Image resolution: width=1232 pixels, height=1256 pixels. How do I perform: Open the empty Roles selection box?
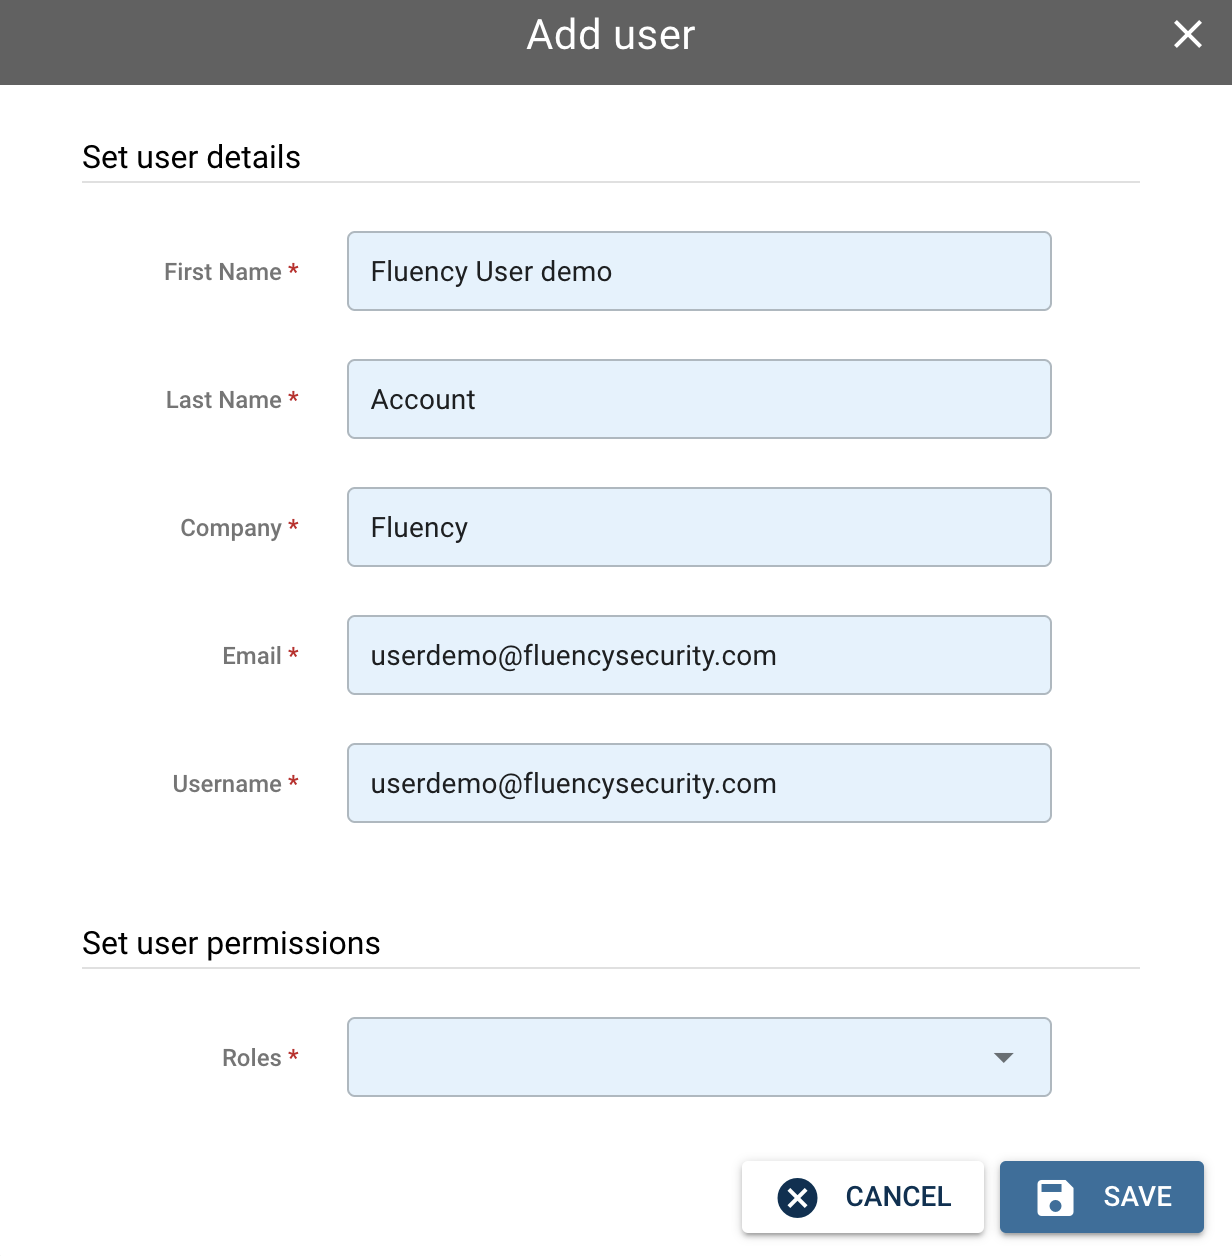[x=699, y=1057]
